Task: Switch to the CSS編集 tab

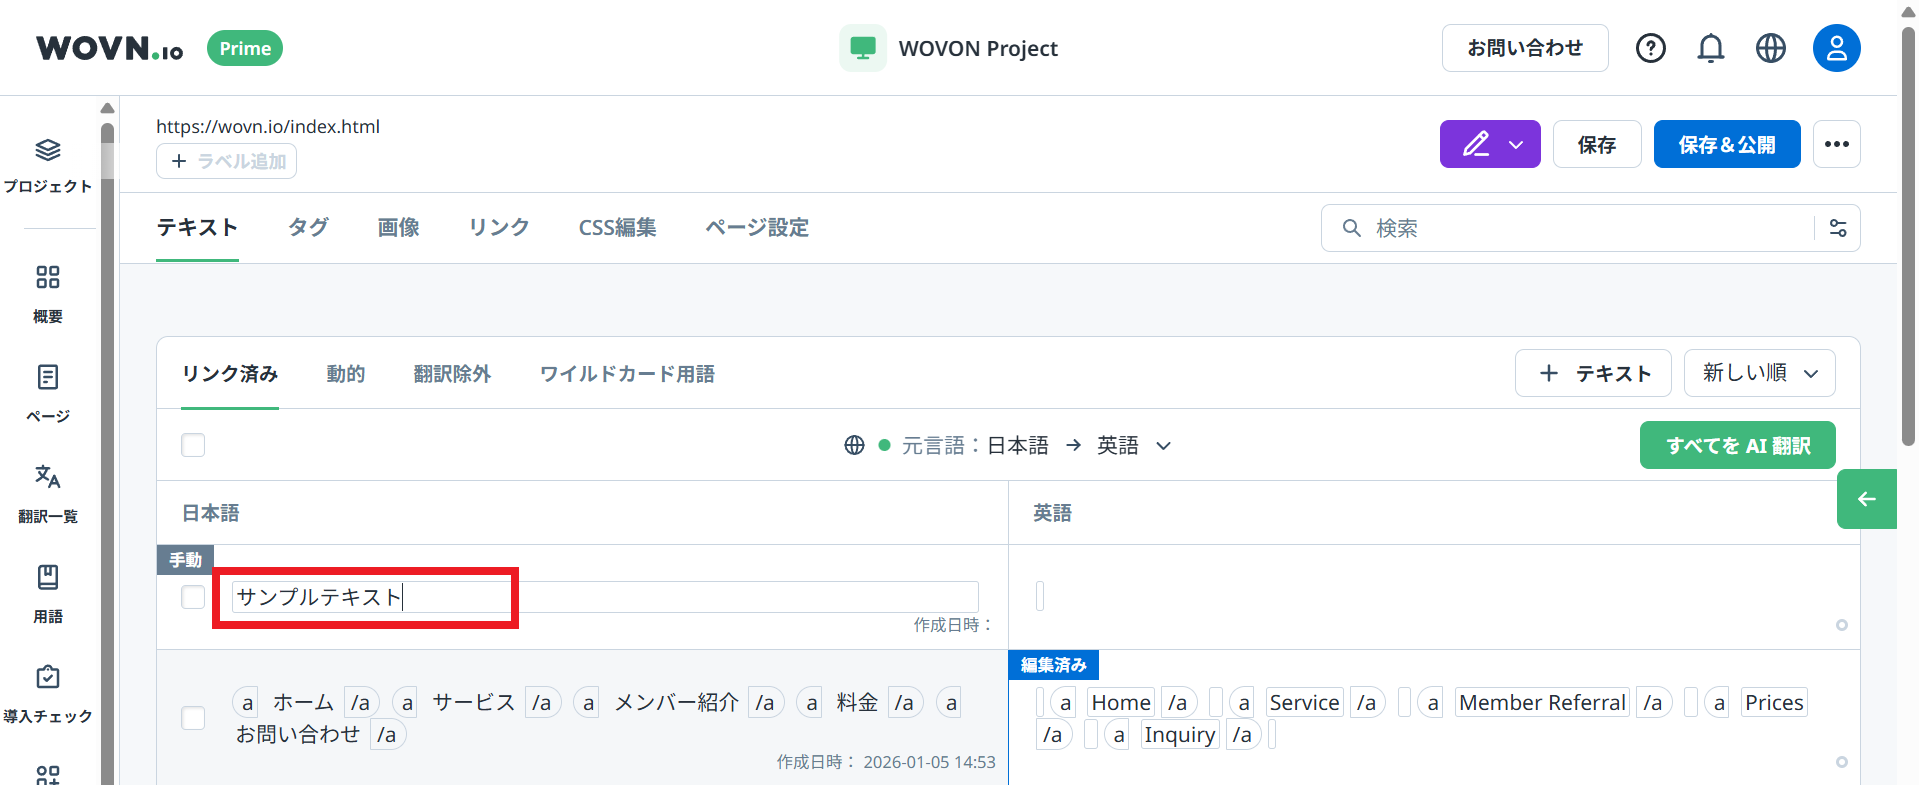Action: point(617,228)
